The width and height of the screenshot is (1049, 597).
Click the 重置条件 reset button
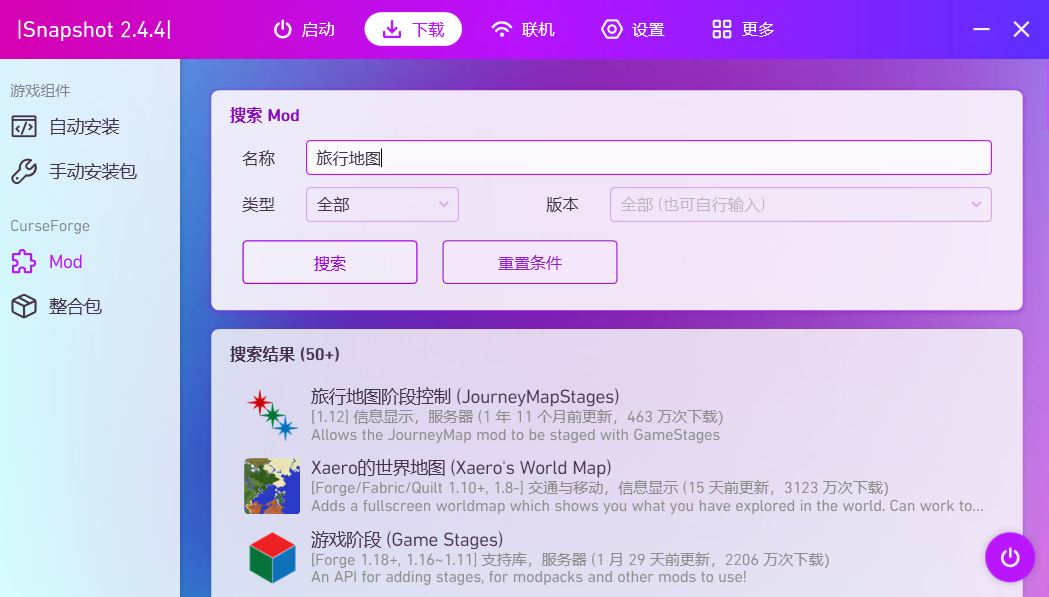(x=530, y=262)
